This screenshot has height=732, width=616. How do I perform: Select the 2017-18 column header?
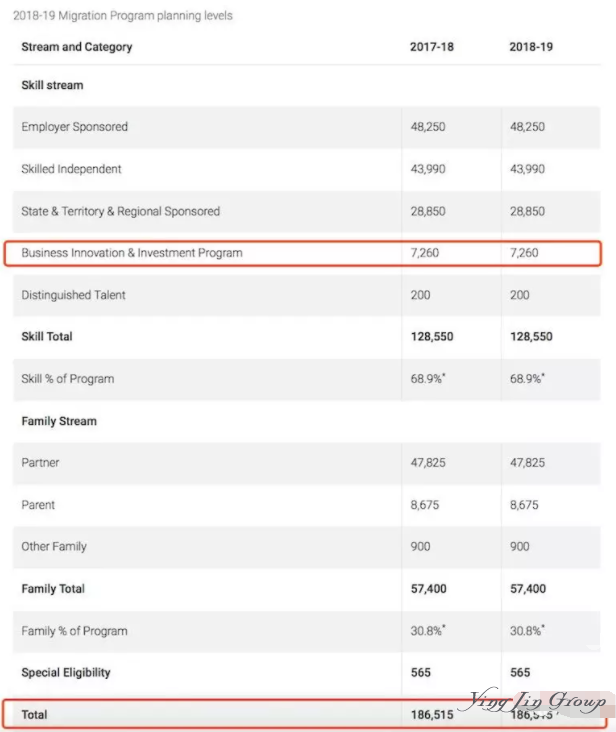tap(432, 47)
